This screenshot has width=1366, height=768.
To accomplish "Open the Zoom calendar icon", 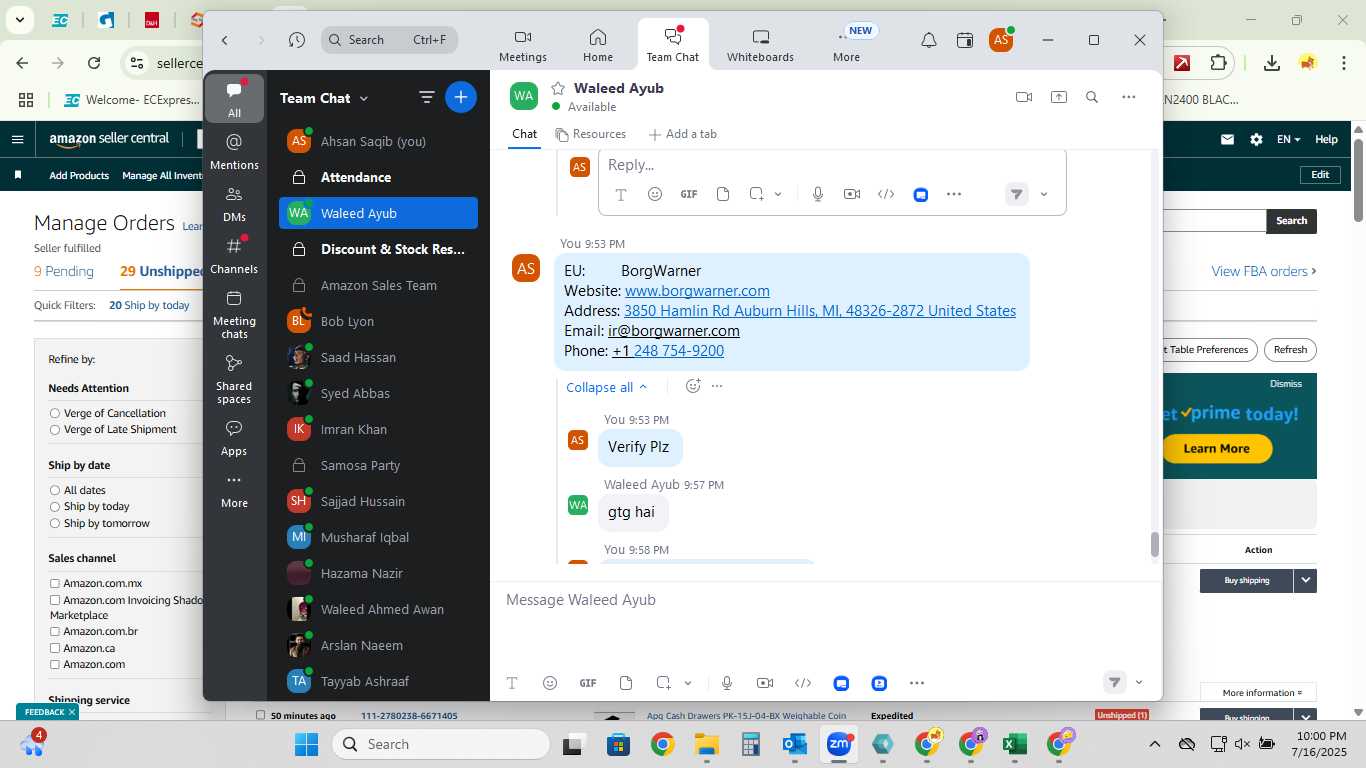I will [x=965, y=40].
